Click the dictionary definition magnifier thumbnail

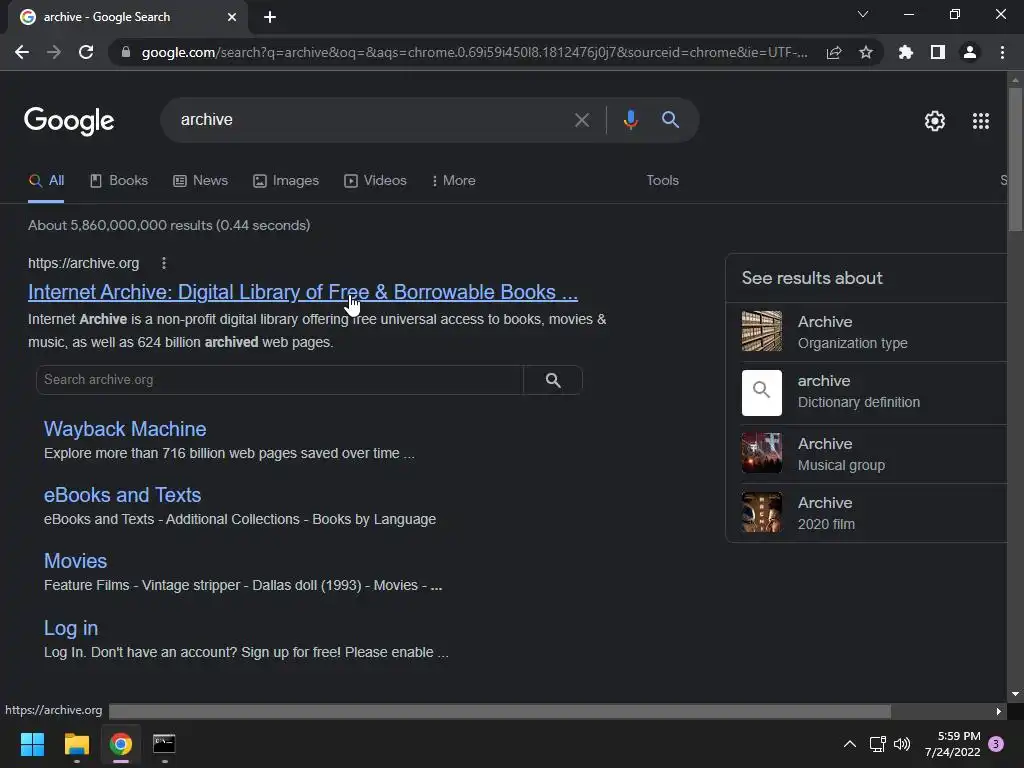pyautogui.click(x=761, y=393)
